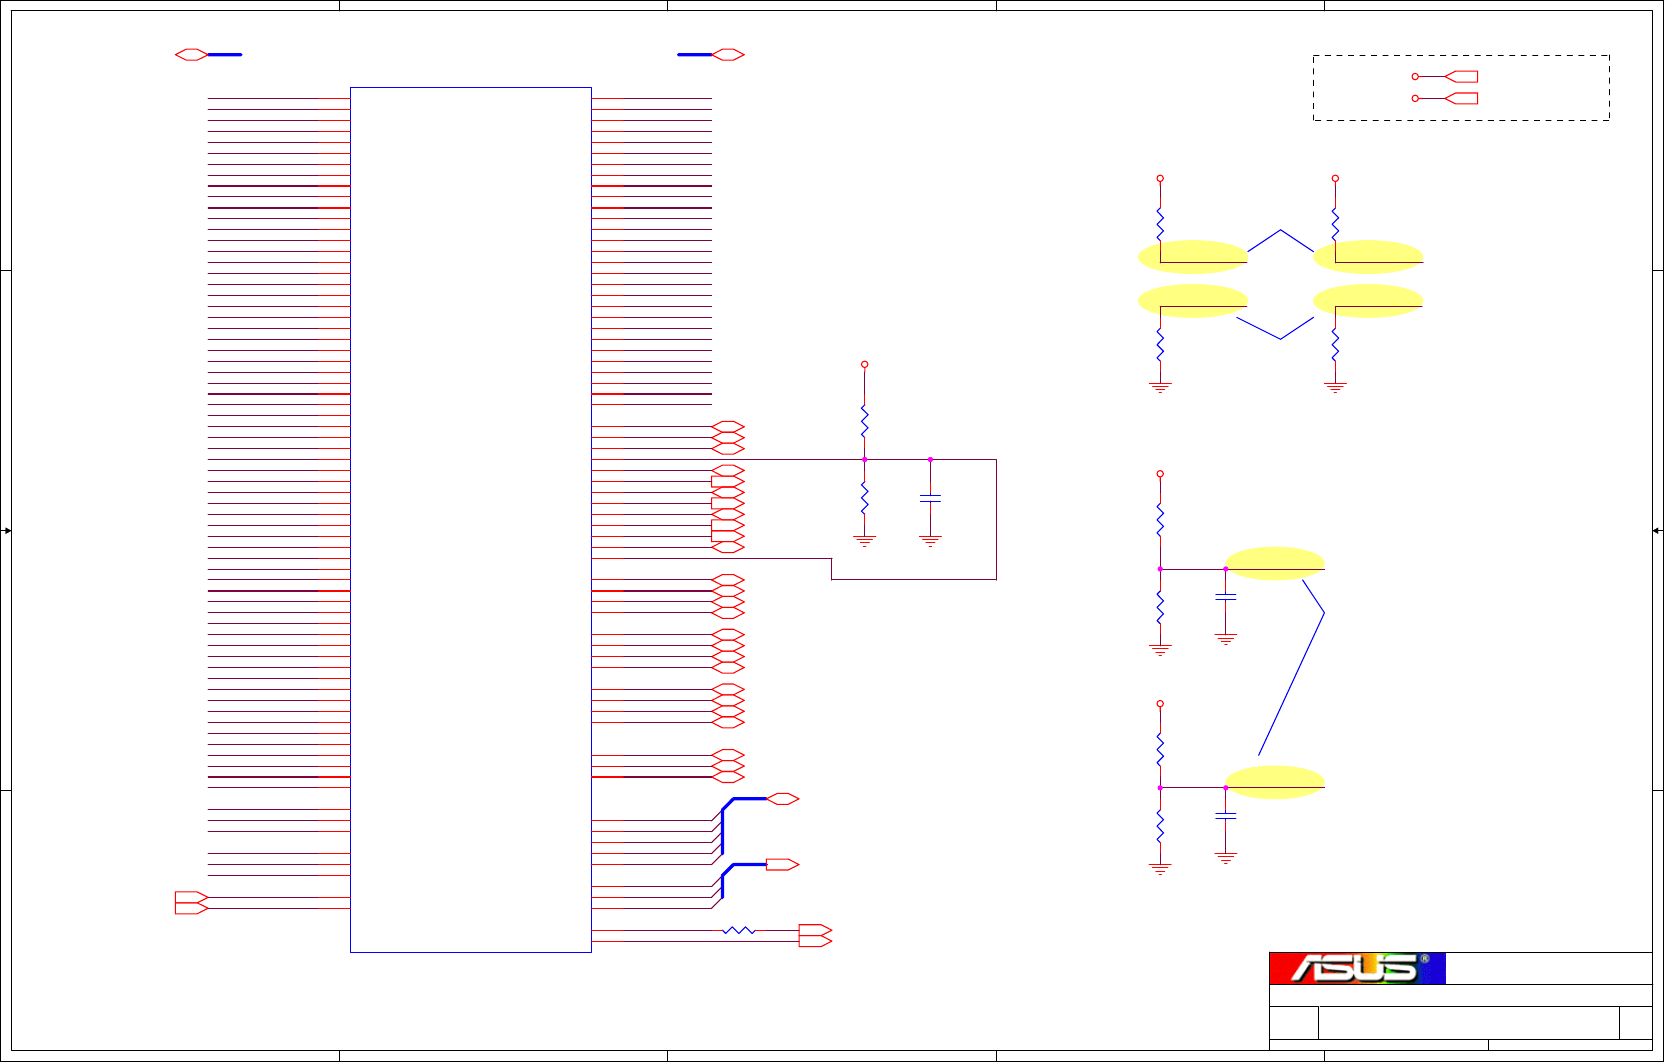Image resolution: width=1665 pixels, height=1063 pixels.
Task: Select the double port symbol after the horizontal resistor
Action: pos(815,936)
